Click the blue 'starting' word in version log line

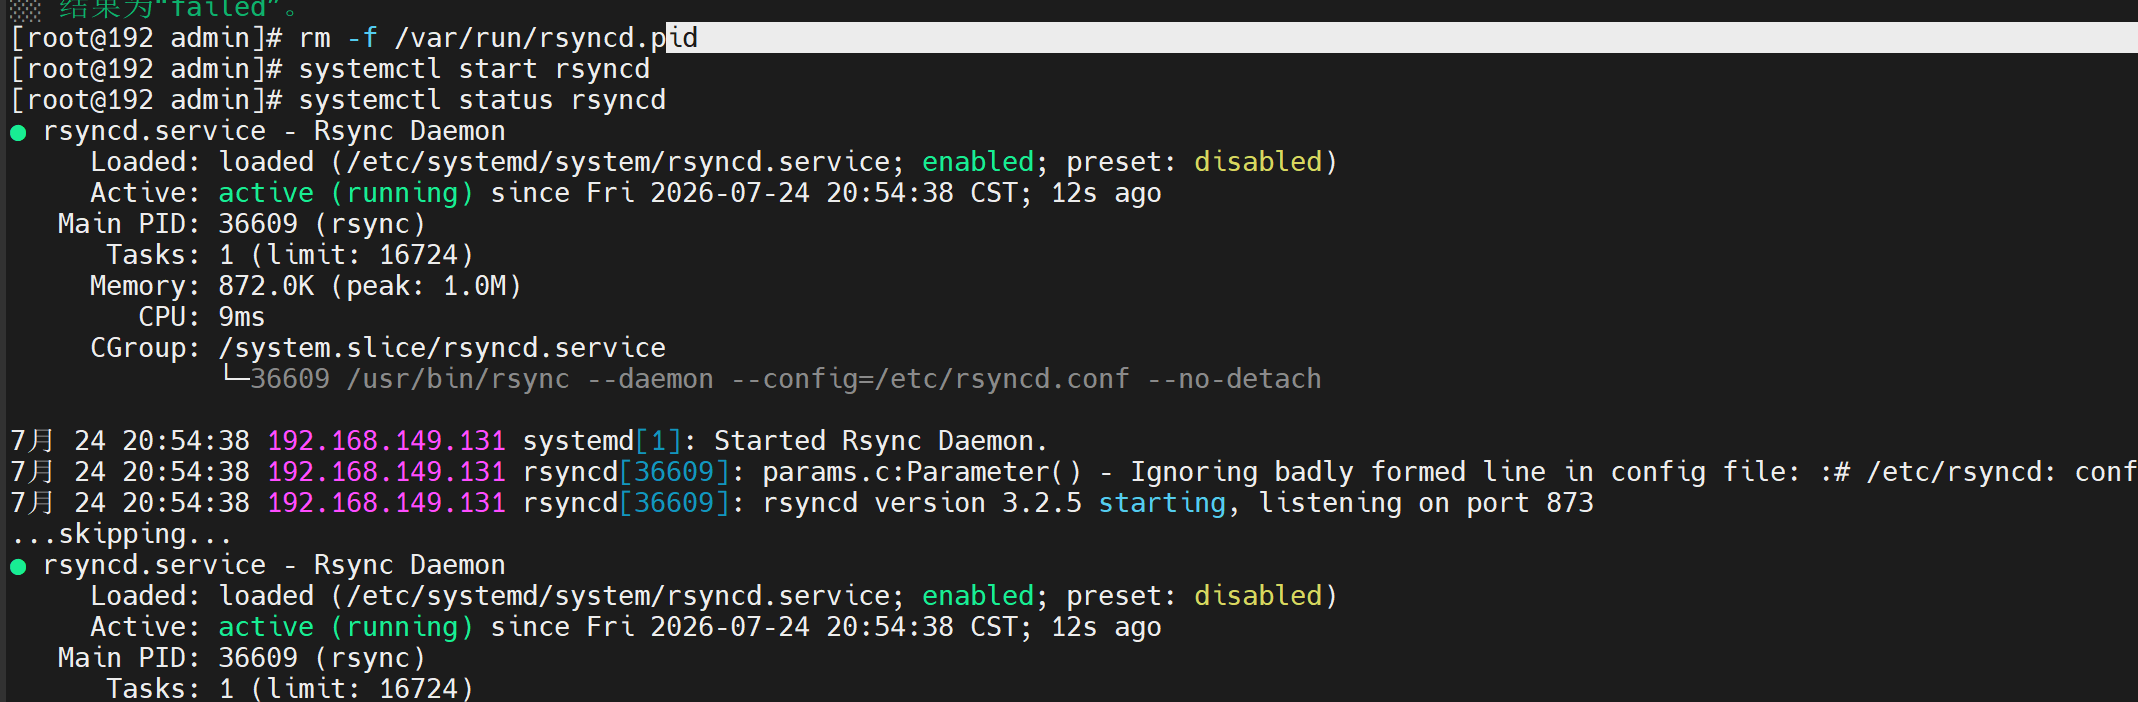[1162, 503]
